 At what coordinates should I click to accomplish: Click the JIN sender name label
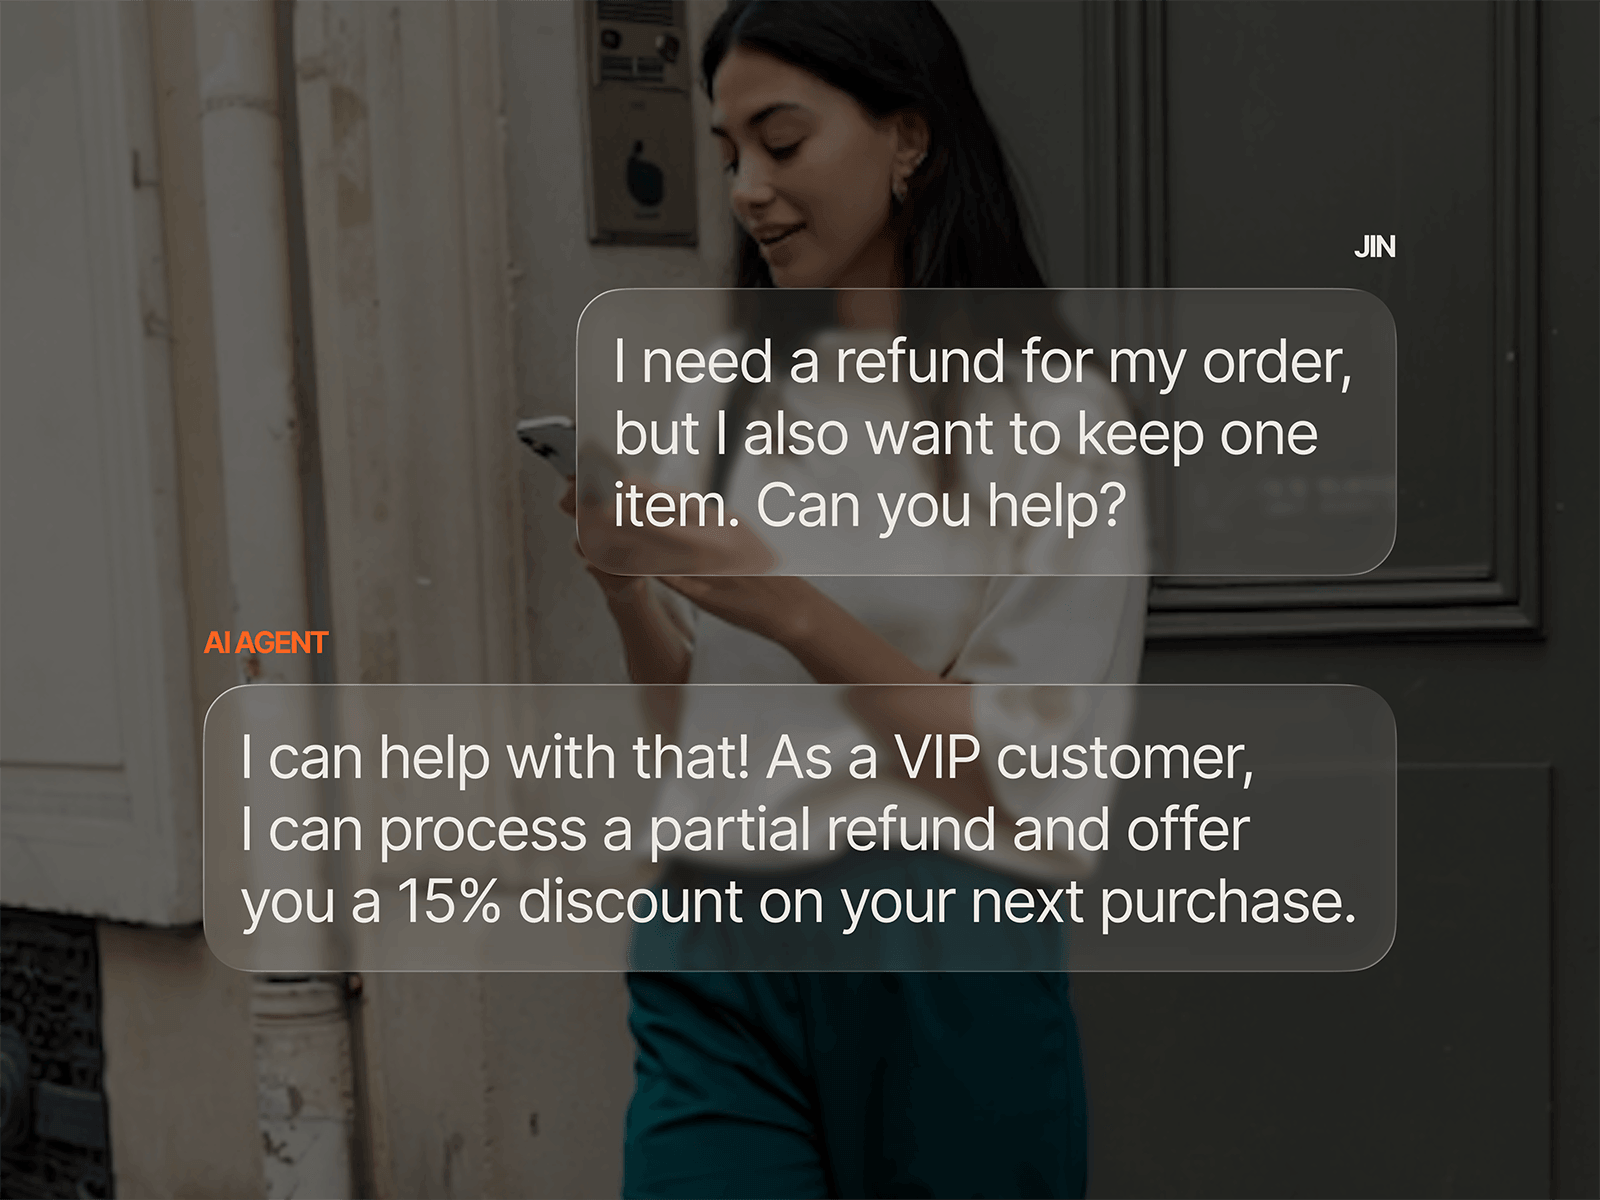click(1374, 247)
